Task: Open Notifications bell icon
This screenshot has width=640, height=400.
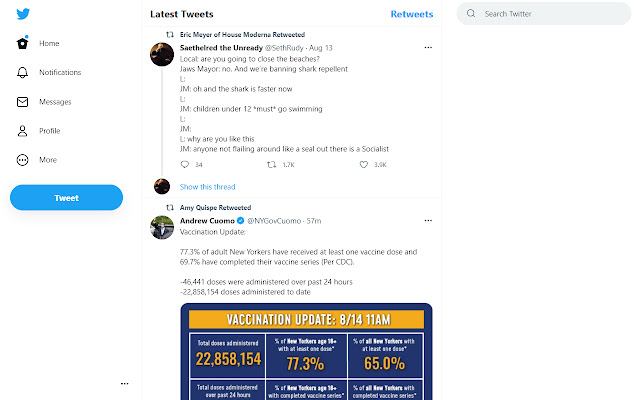Action: [23, 73]
